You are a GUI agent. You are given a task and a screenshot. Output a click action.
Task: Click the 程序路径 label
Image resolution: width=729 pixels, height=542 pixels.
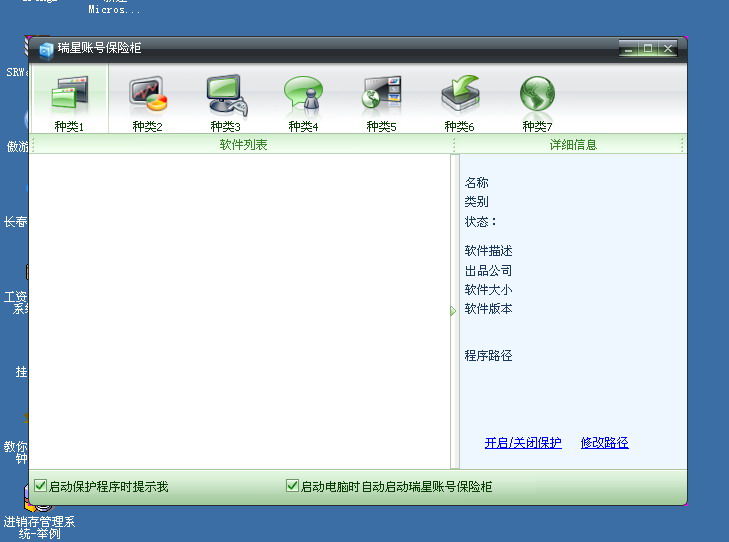488,356
